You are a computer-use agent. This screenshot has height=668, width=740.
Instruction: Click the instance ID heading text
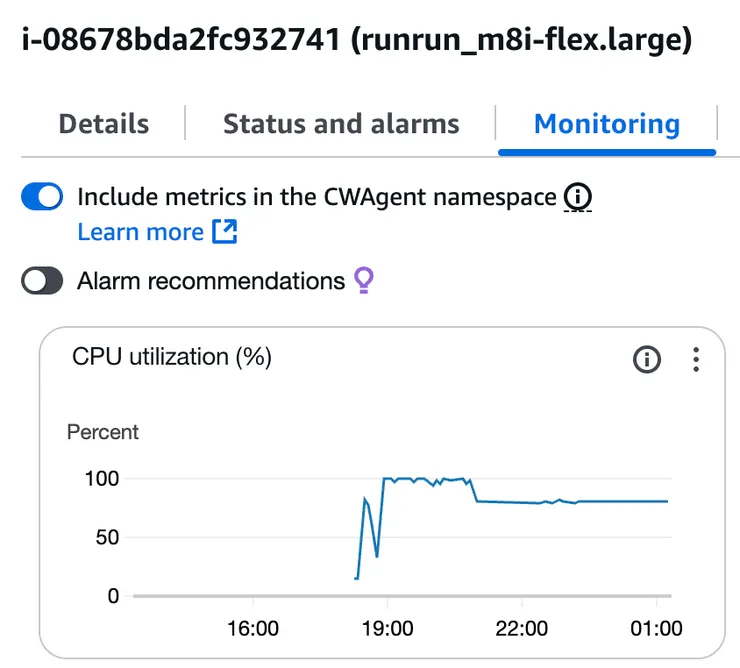[355, 40]
